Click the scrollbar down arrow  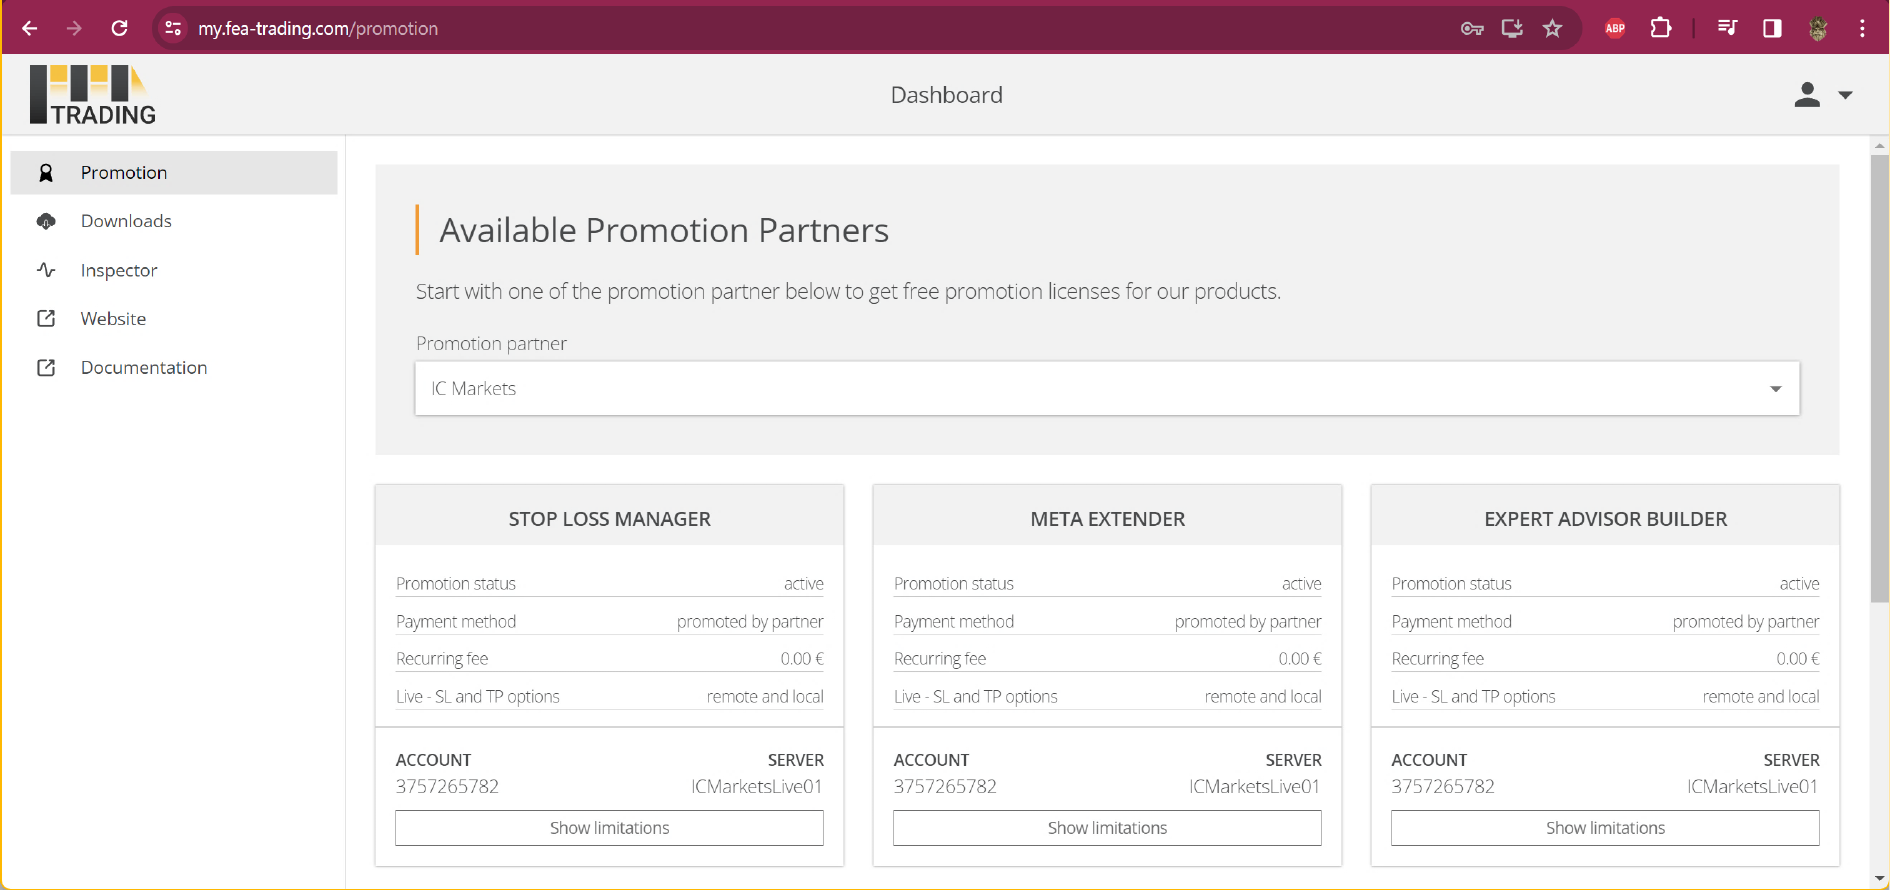pyautogui.click(x=1880, y=879)
